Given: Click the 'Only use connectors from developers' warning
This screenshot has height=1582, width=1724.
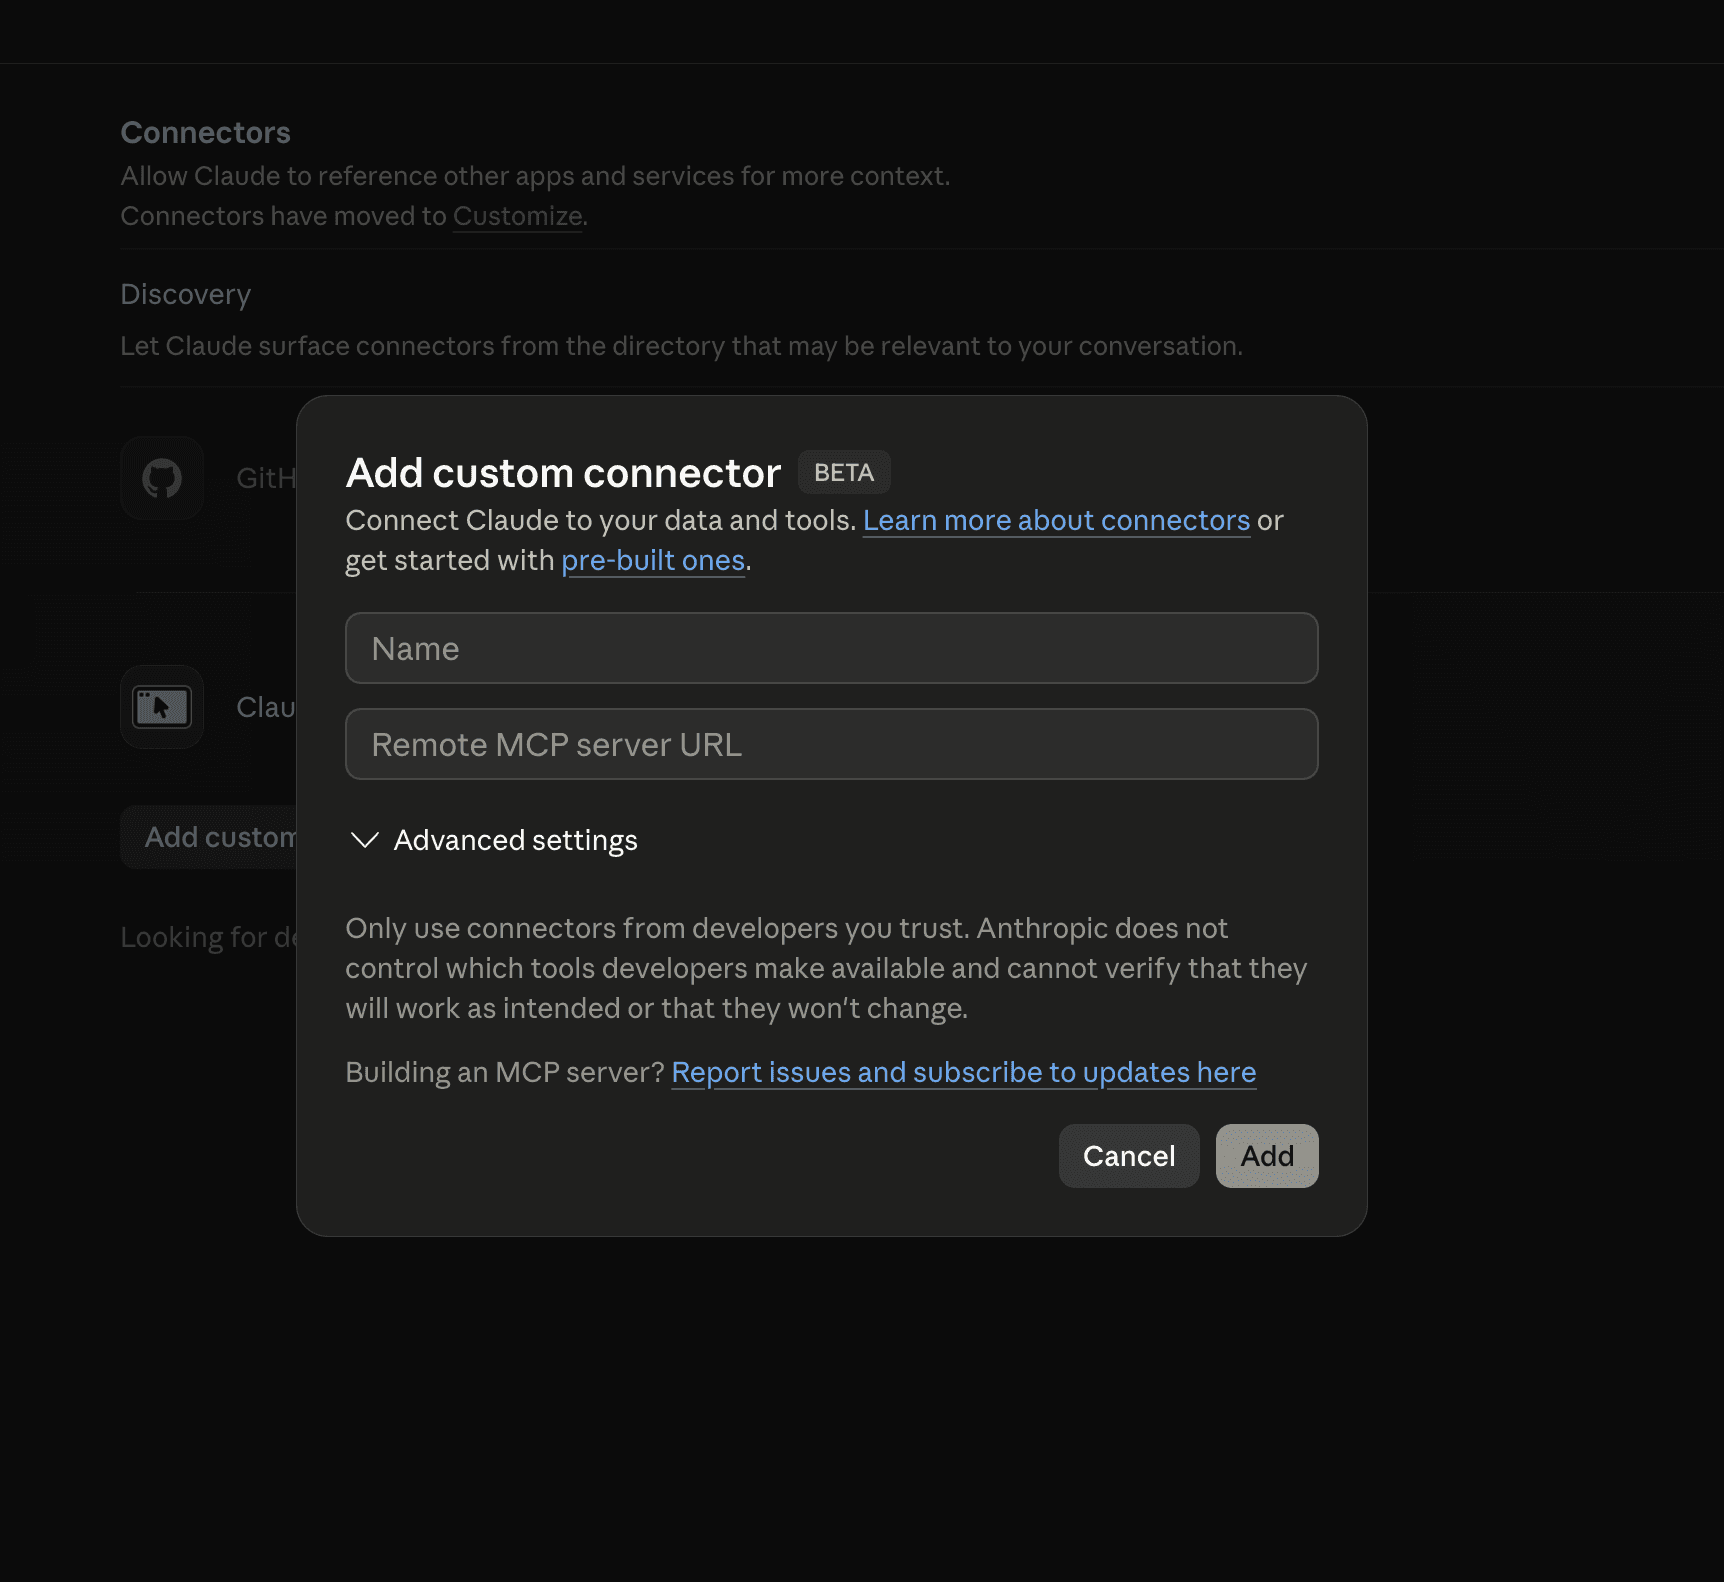Looking at the screenshot, I should pos(826,968).
